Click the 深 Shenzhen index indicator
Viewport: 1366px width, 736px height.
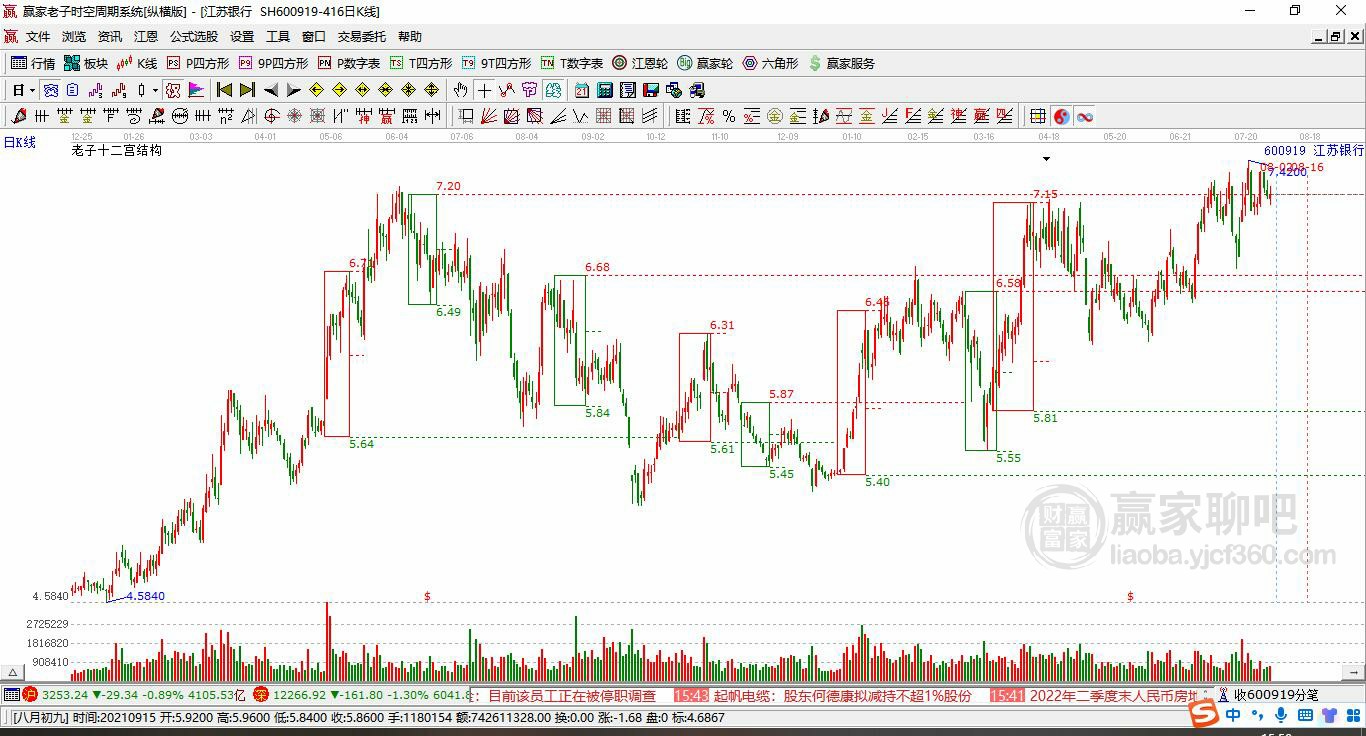tap(260, 694)
